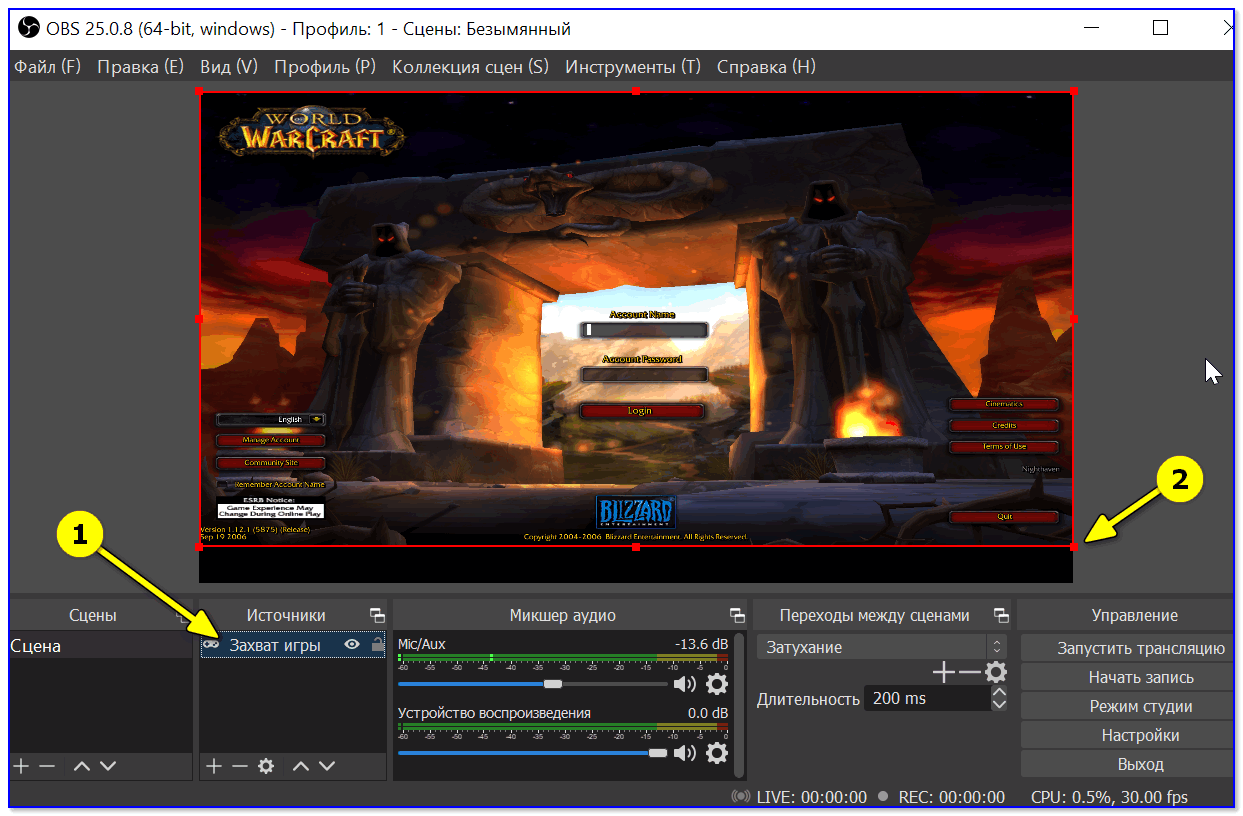Click the Login button in the game preview
This screenshot has width=1243, height=816.
coord(640,410)
